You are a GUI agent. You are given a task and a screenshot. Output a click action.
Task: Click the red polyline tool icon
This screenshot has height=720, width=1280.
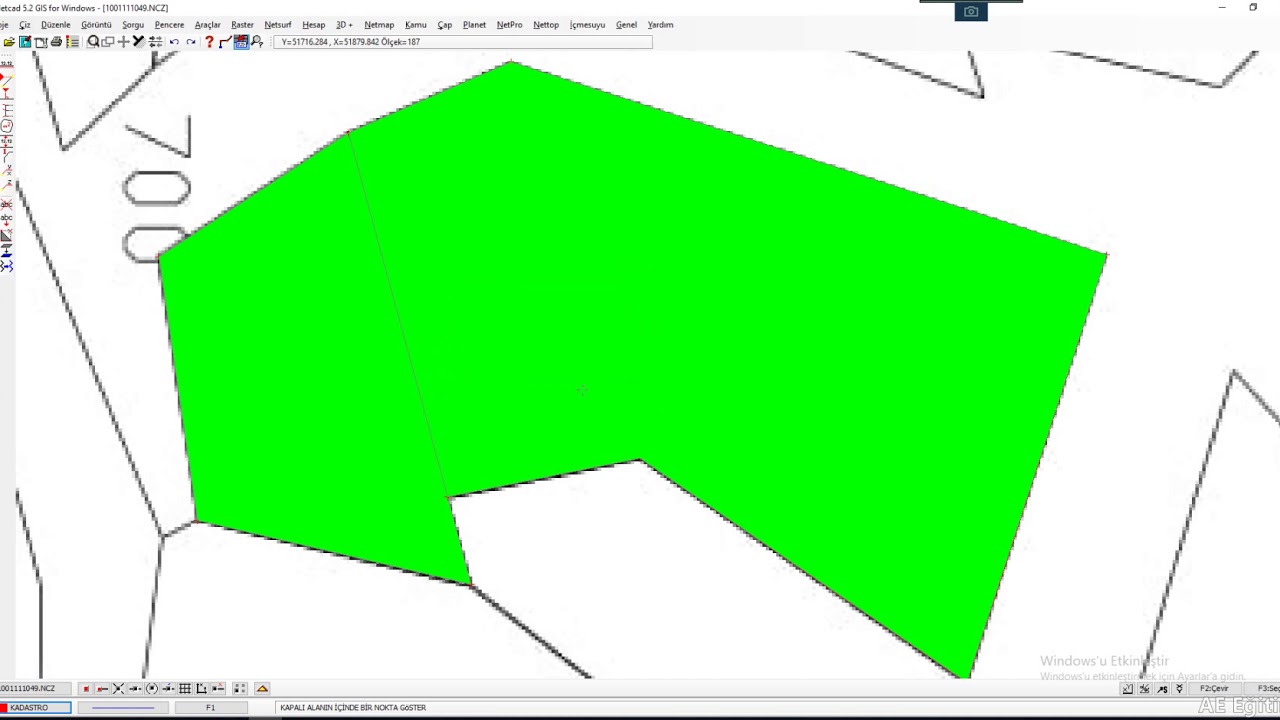[x=225, y=42]
